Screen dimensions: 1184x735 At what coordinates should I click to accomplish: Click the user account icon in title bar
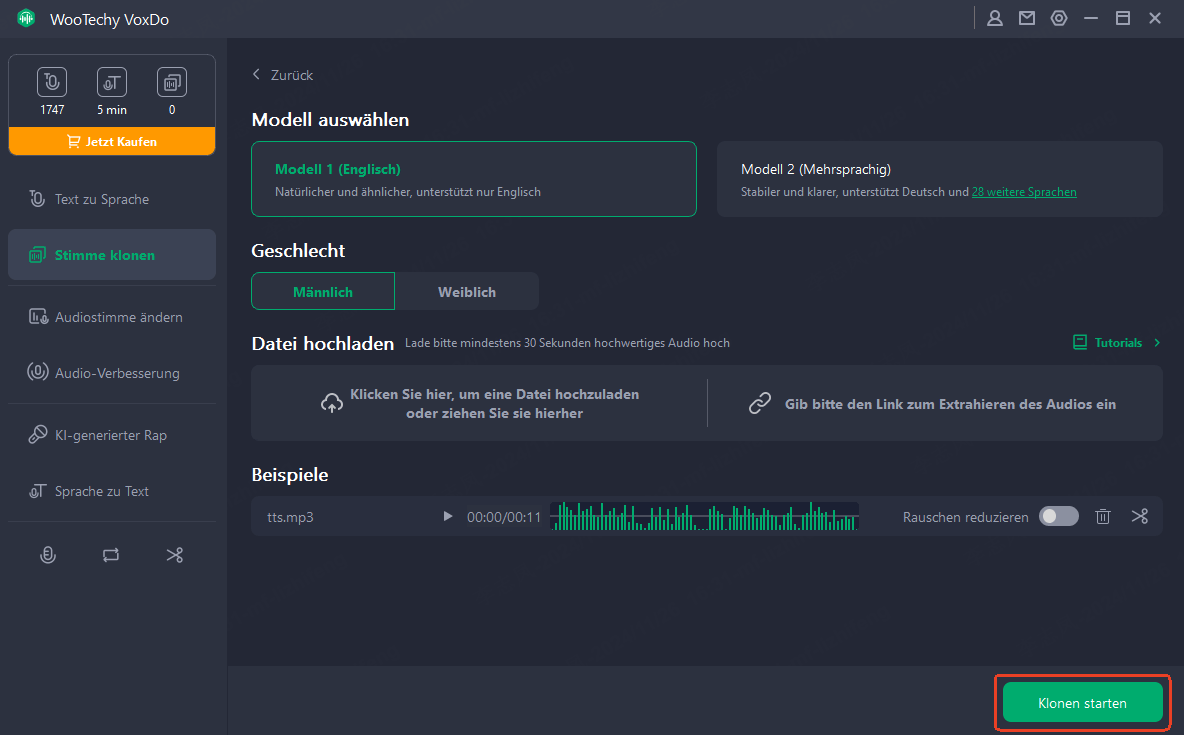[994, 18]
